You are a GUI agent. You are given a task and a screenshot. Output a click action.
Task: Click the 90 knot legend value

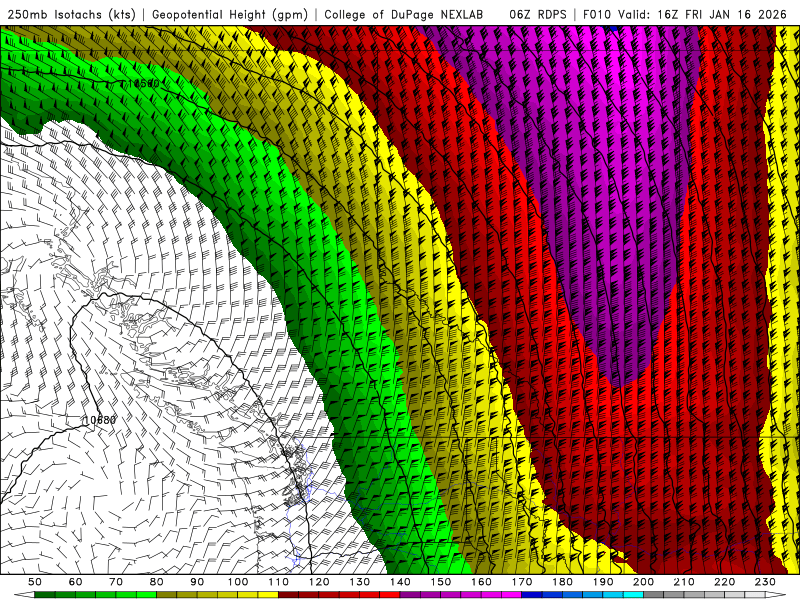point(197,582)
